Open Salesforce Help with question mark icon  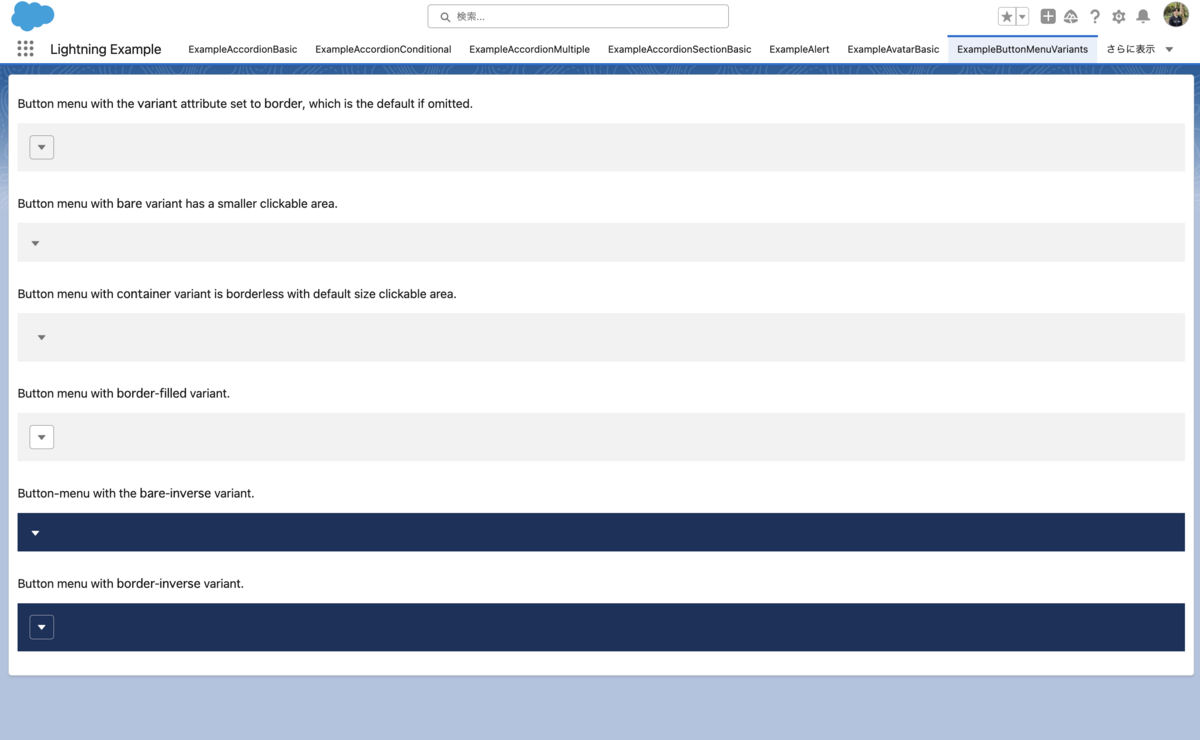[x=1094, y=16]
